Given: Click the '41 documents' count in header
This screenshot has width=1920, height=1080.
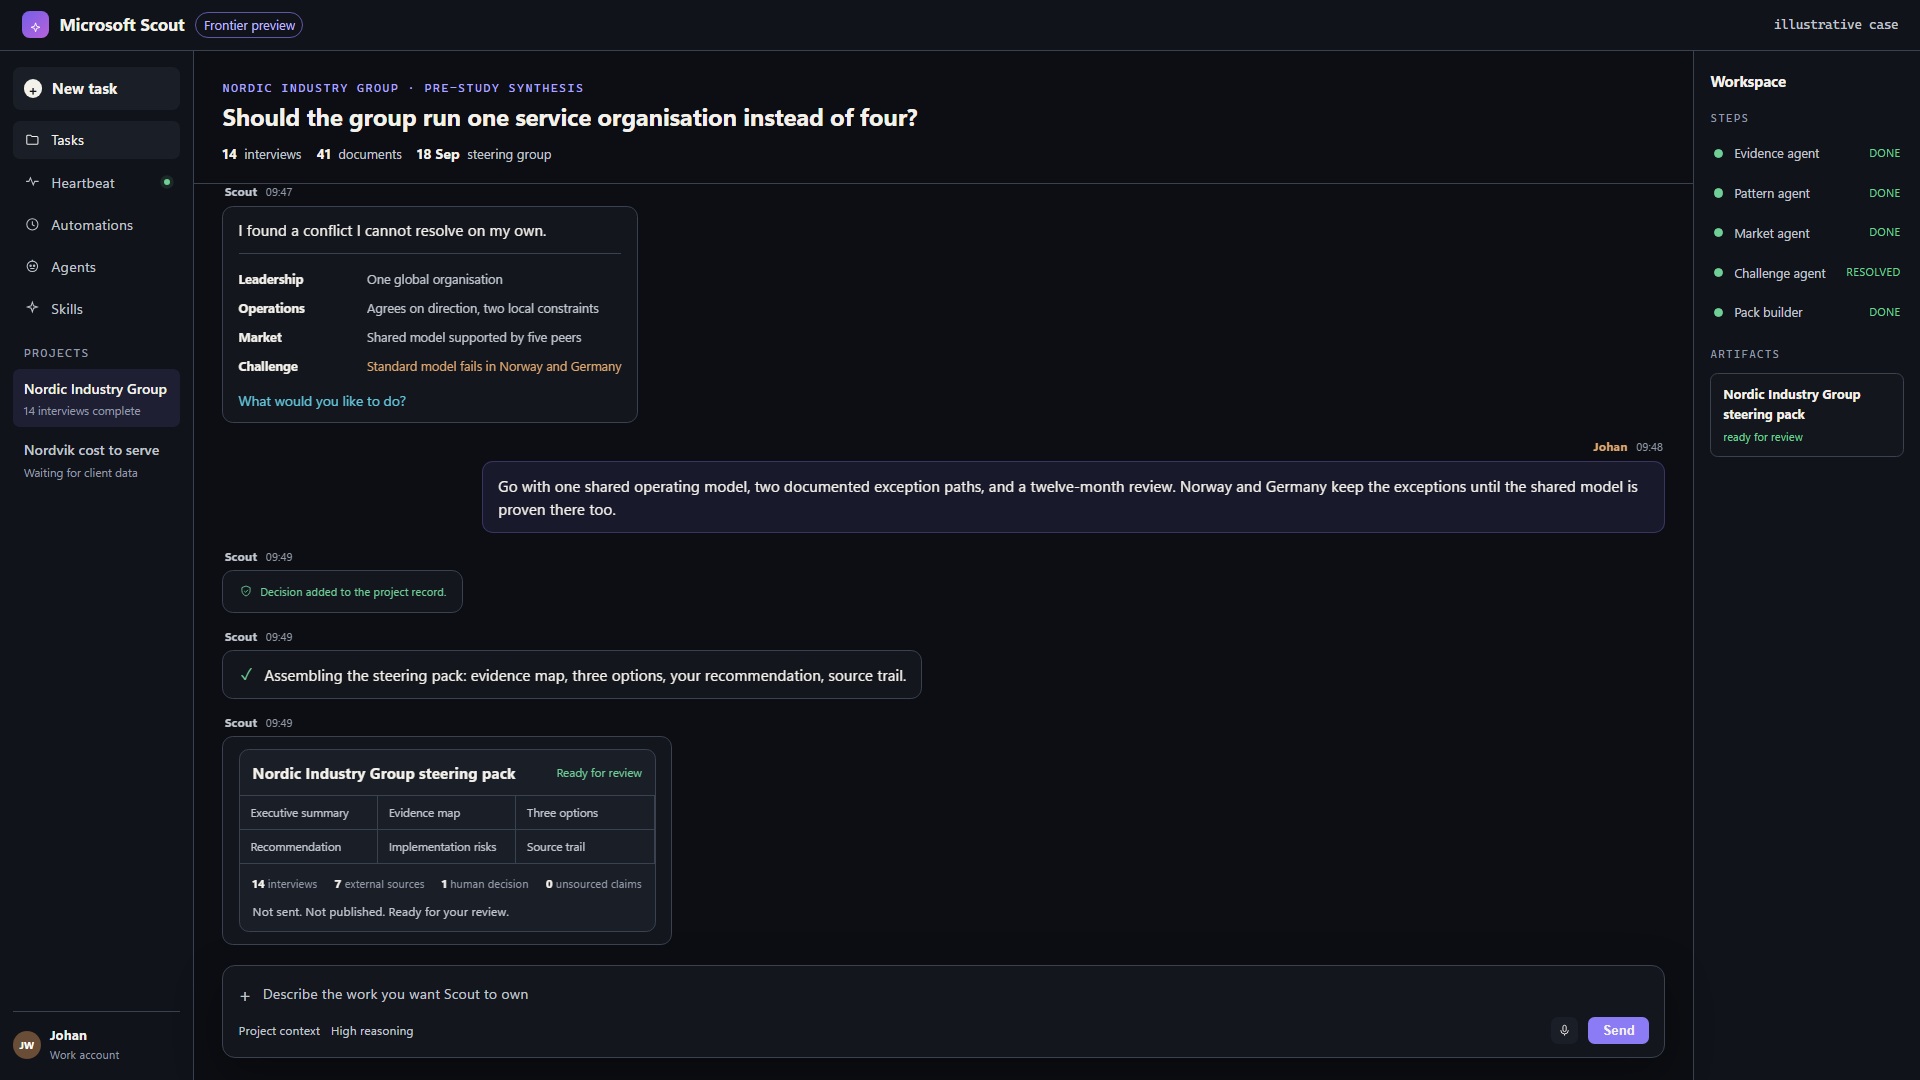Looking at the screenshot, I should coord(359,155).
